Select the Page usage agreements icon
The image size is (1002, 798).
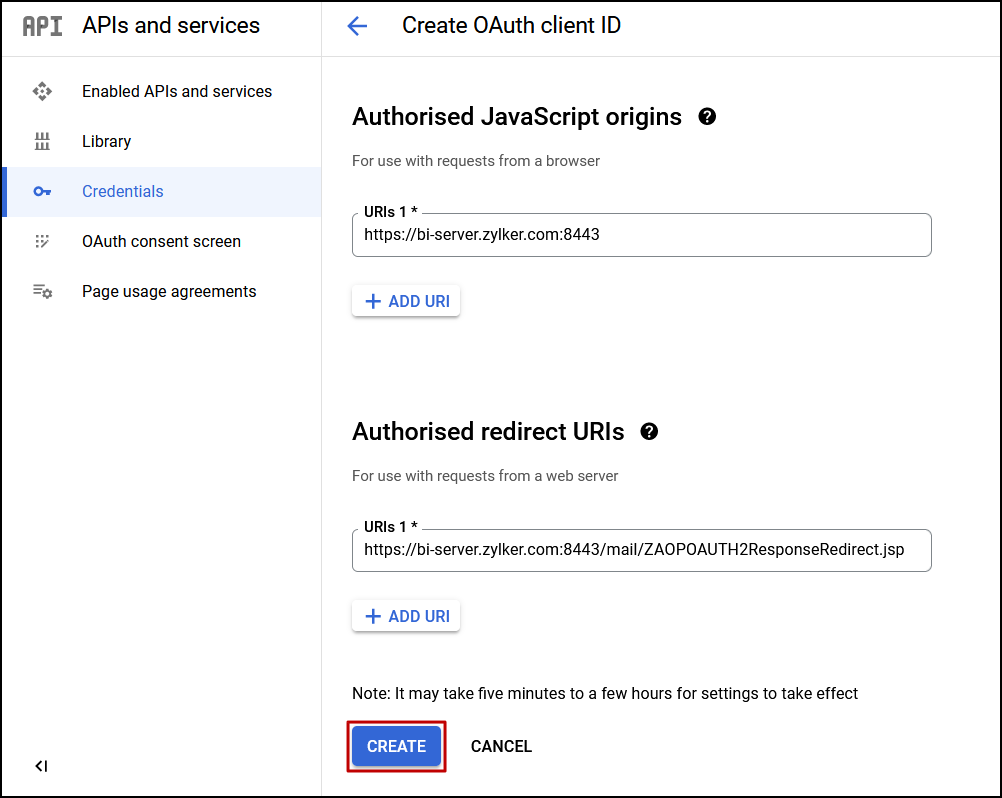pyautogui.click(x=43, y=291)
